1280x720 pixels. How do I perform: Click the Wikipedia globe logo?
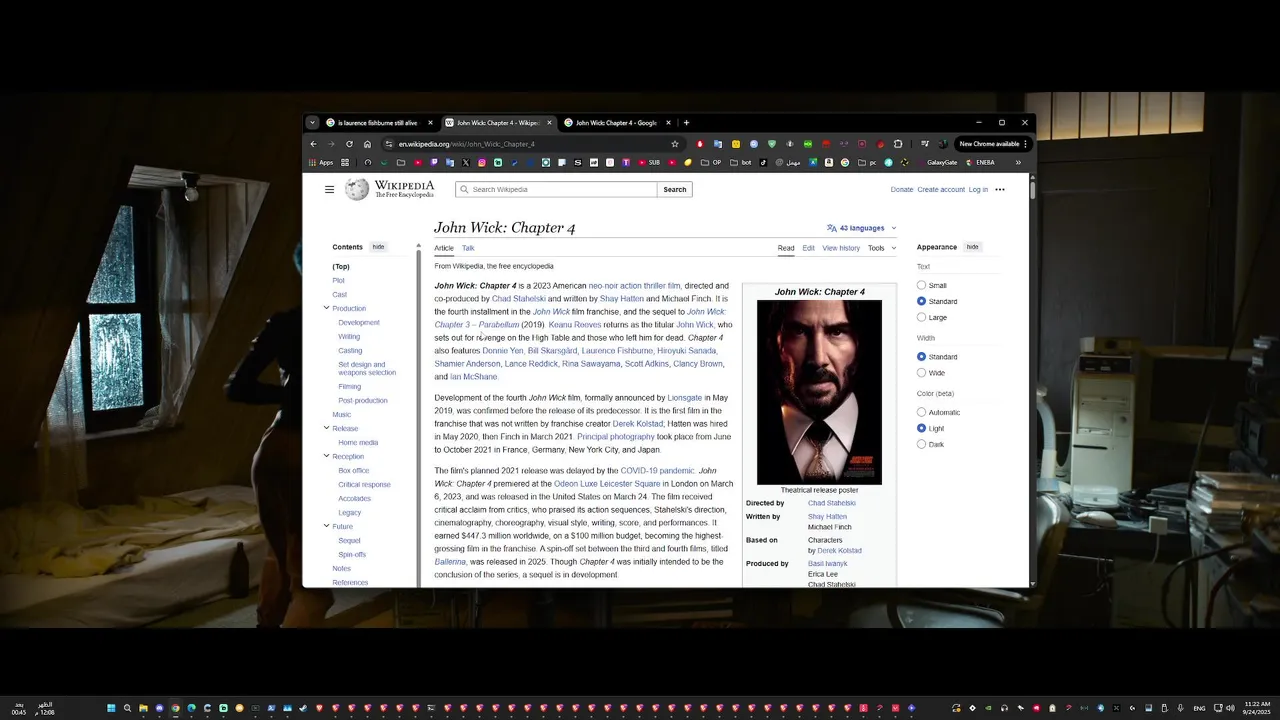pyautogui.click(x=357, y=189)
